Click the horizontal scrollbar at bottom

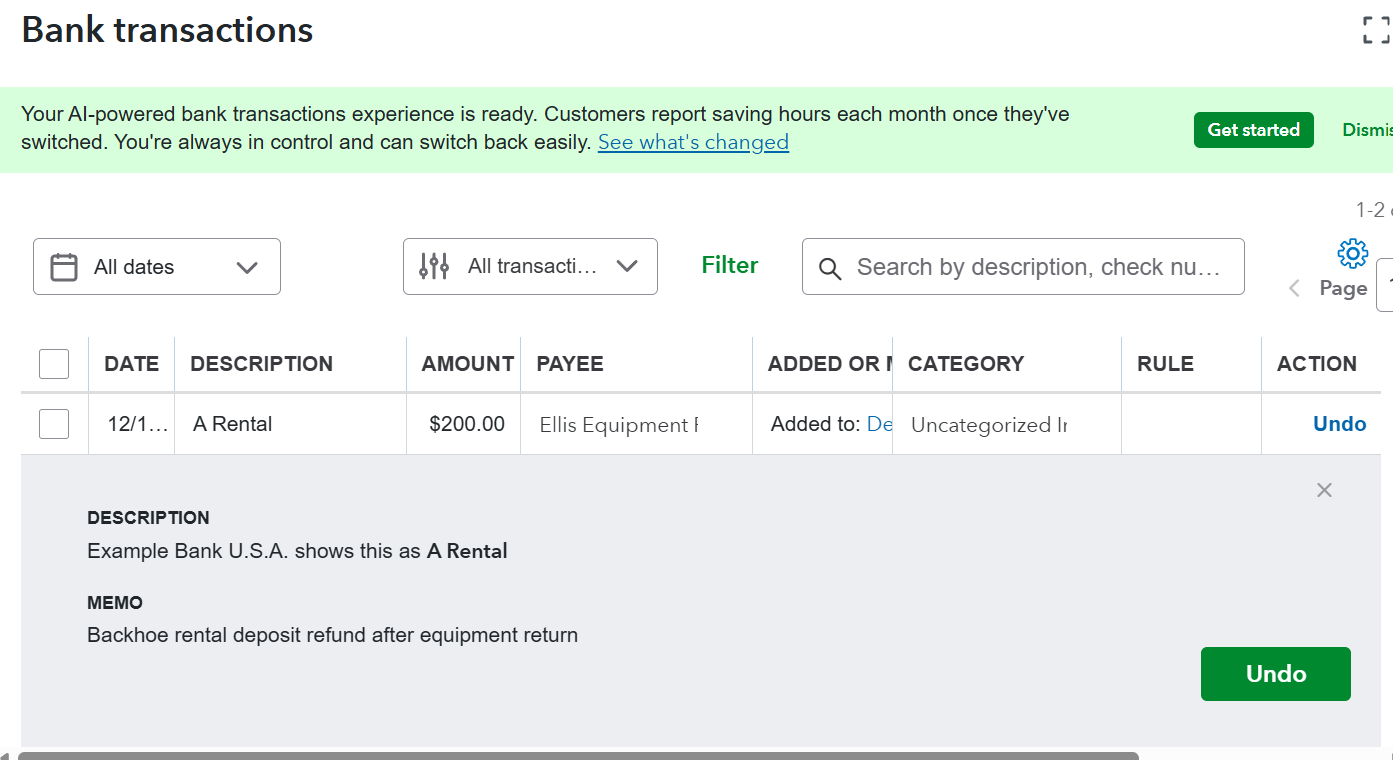click(x=578, y=755)
